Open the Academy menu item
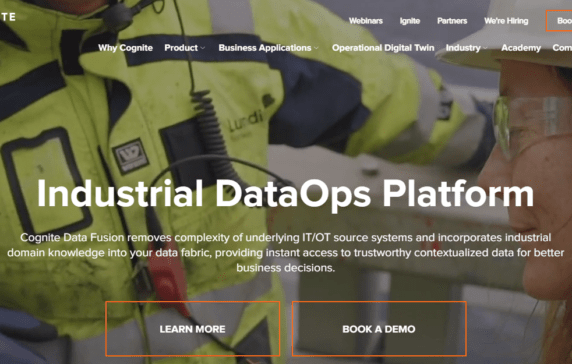 521,48
